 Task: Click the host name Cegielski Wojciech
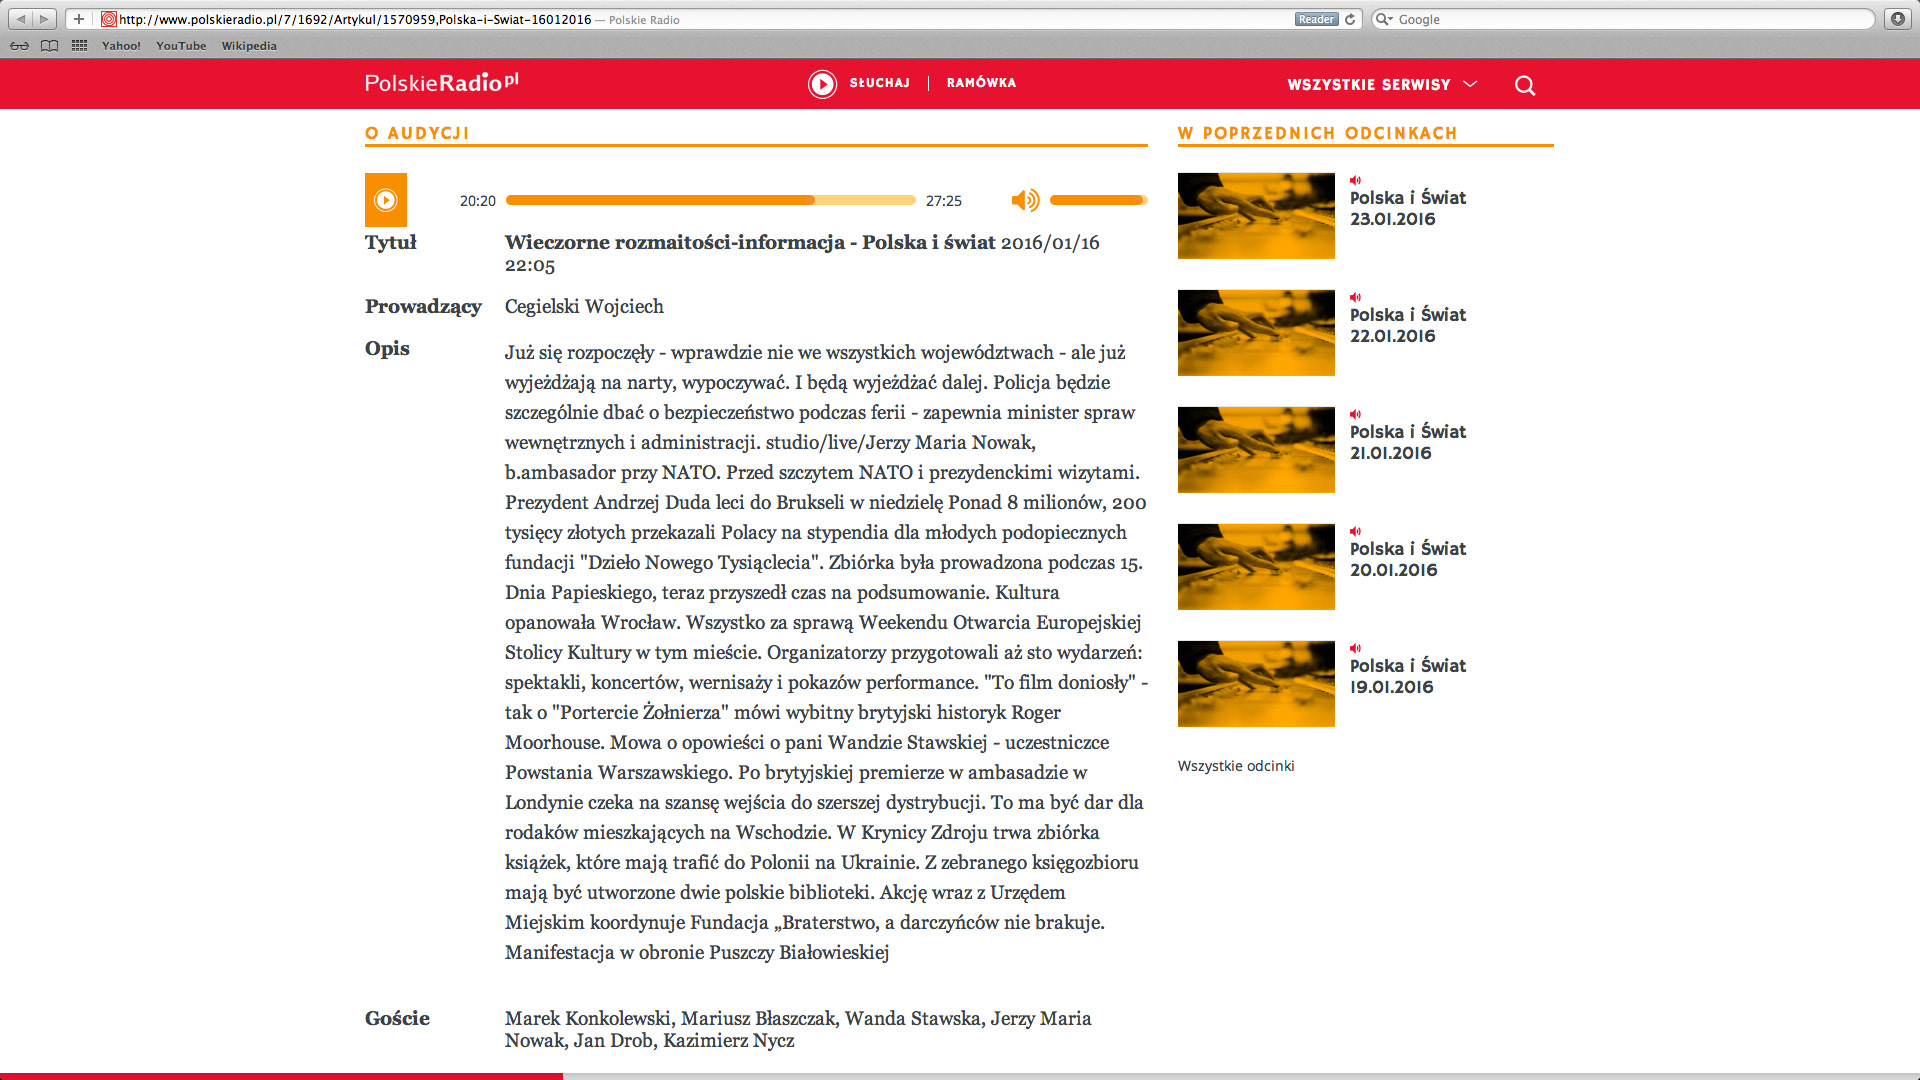tap(584, 307)
